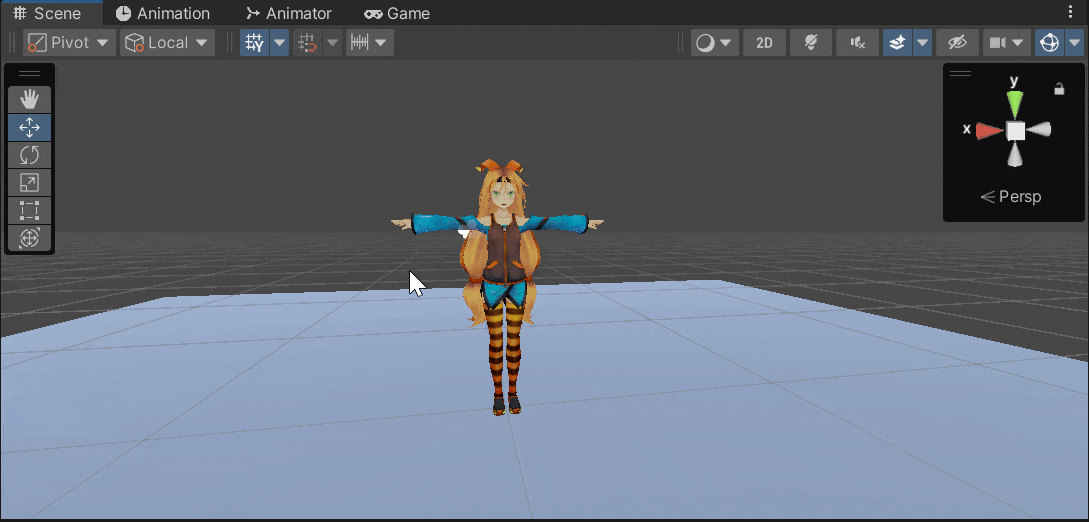Toggle gizmos globe icon

(x=1047, y=42)
